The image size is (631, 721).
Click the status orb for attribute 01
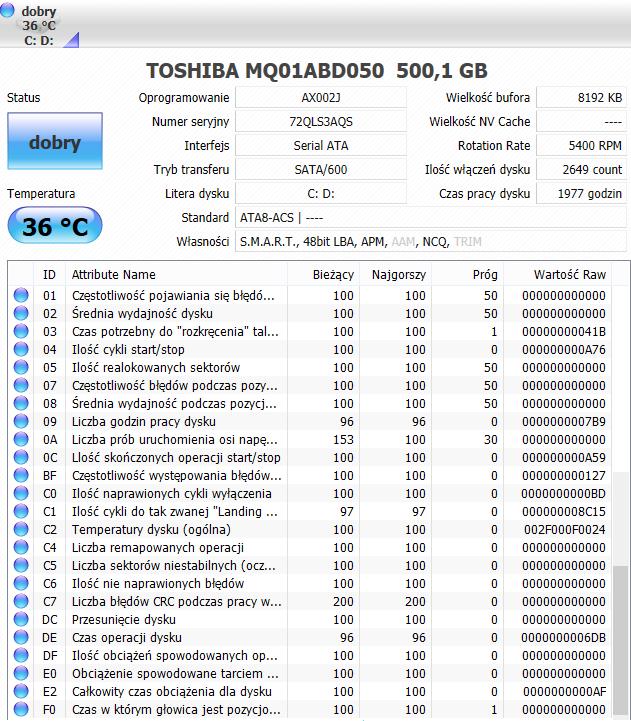[x=21, y=295]
